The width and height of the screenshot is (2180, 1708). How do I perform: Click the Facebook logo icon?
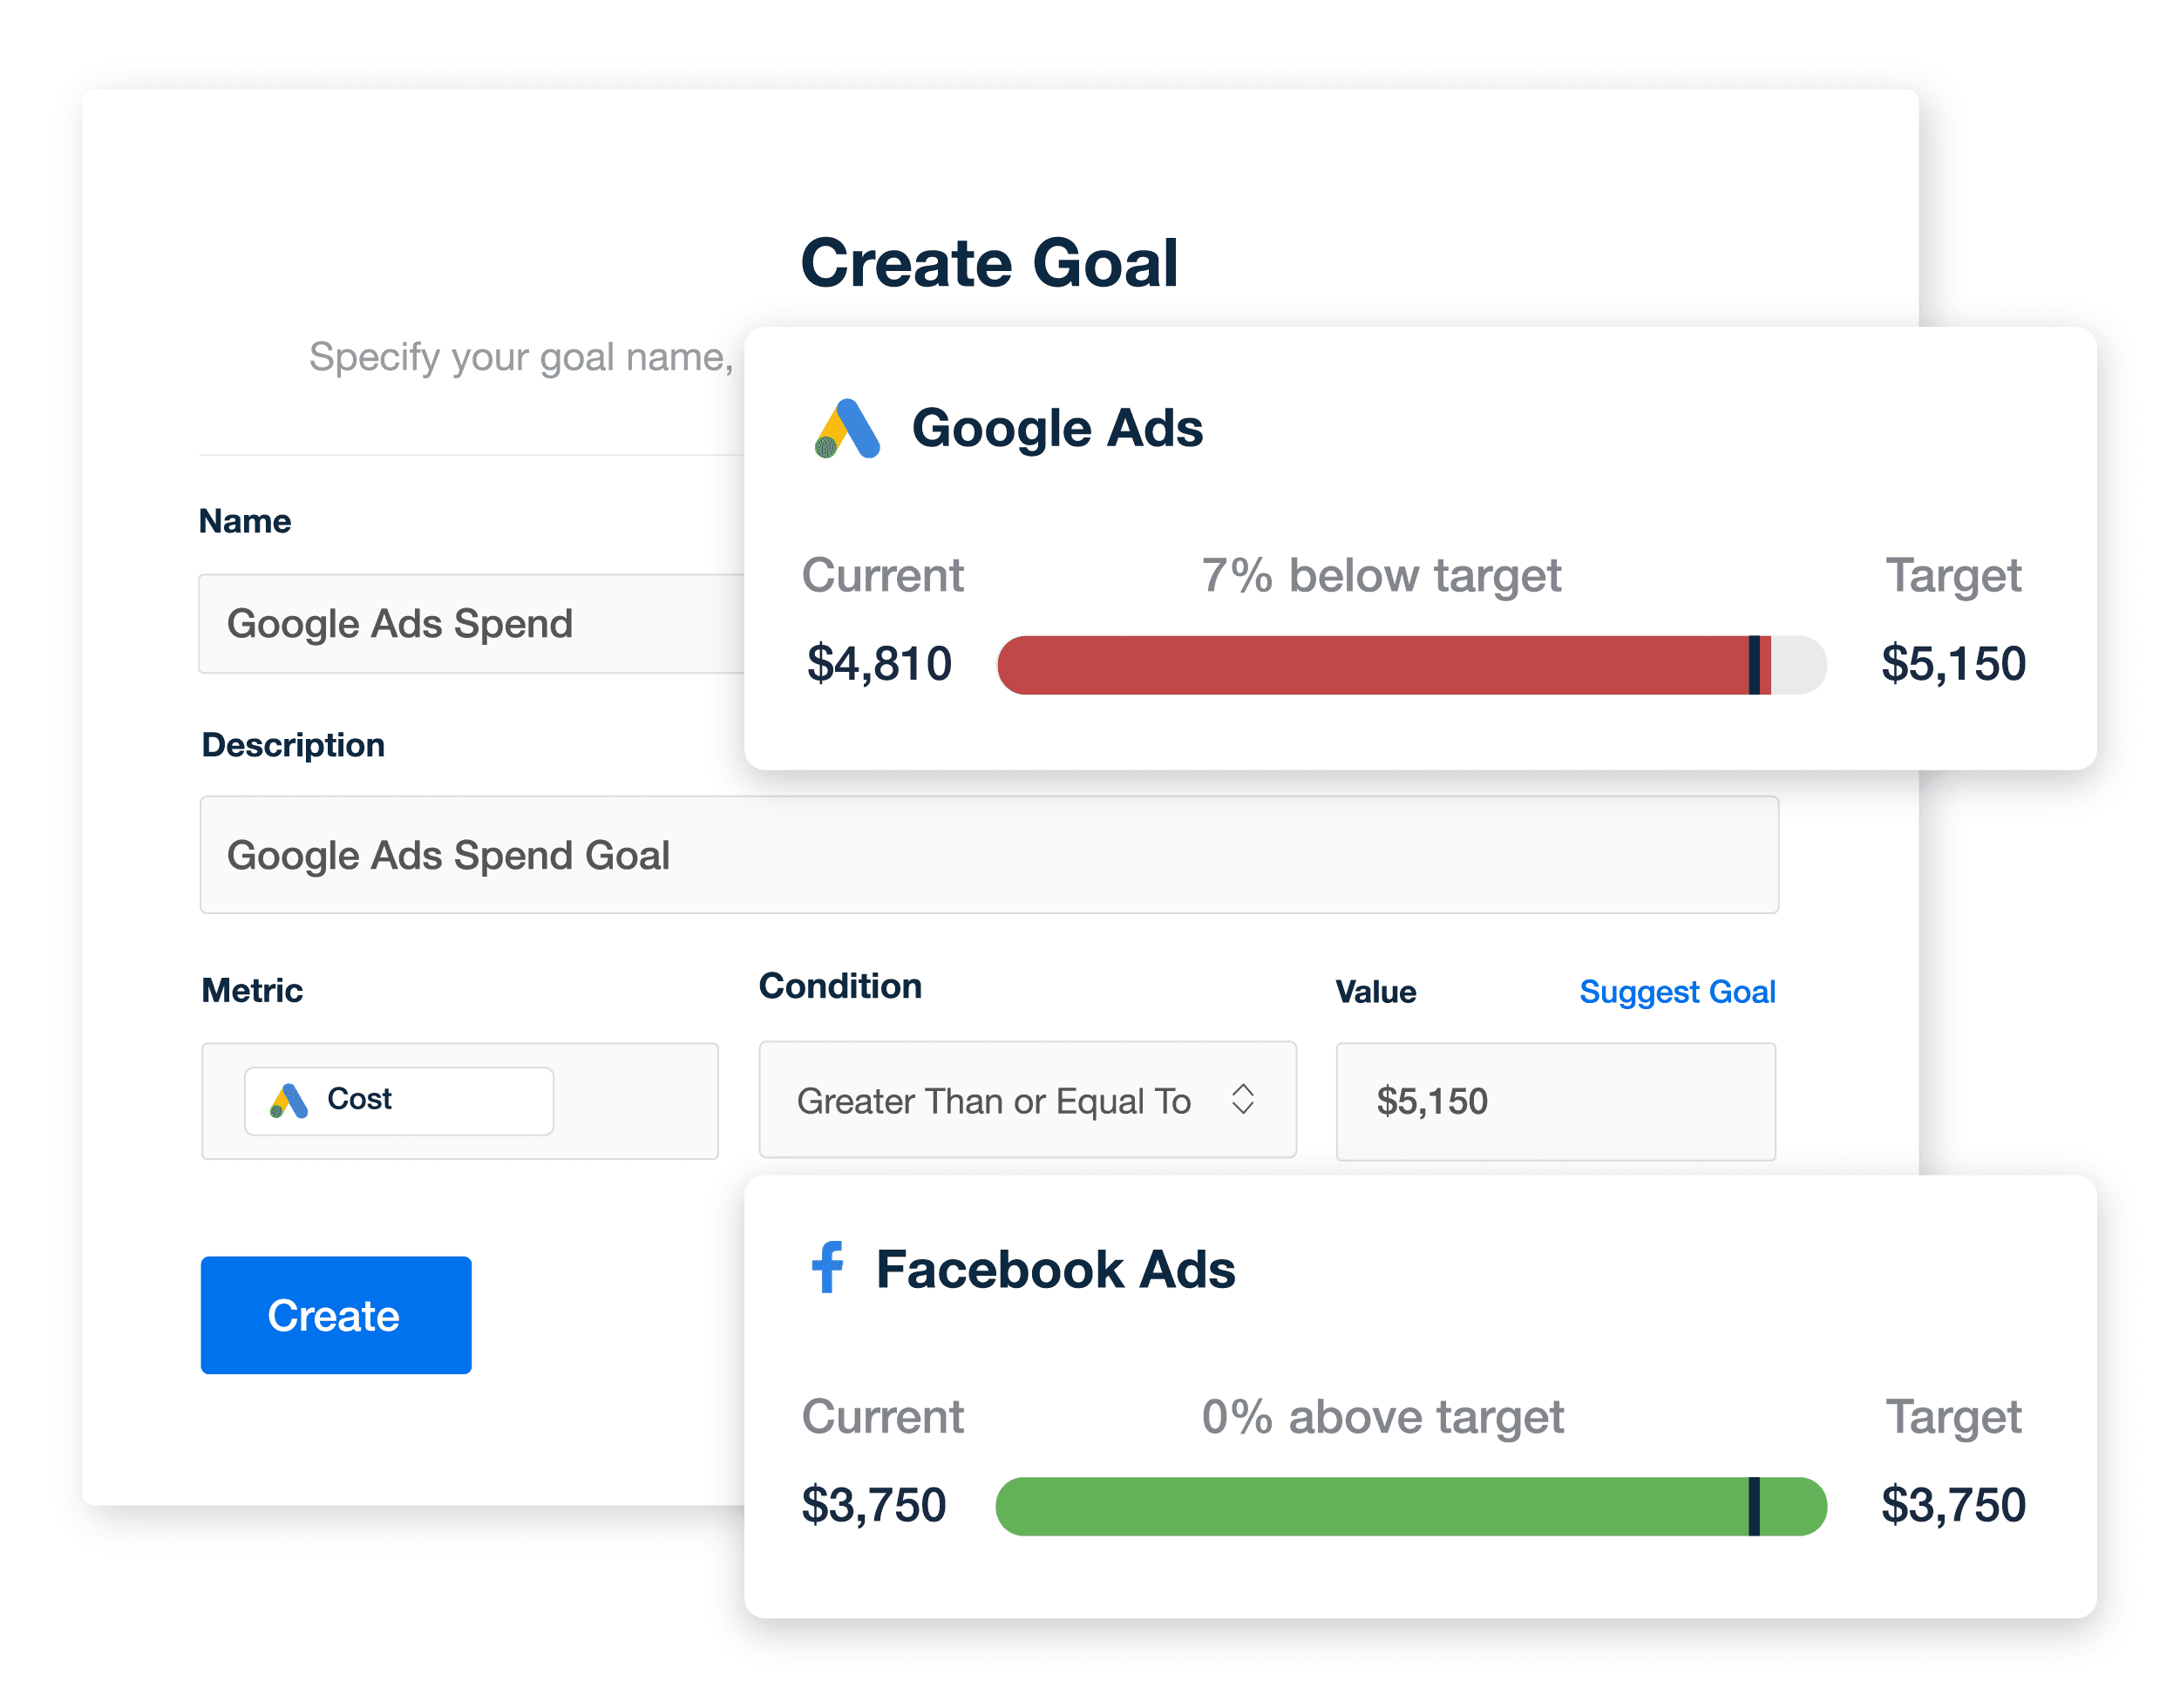828,1268
